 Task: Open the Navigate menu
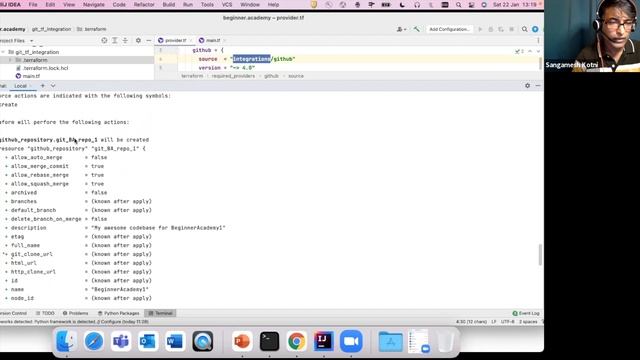point(93,5)
